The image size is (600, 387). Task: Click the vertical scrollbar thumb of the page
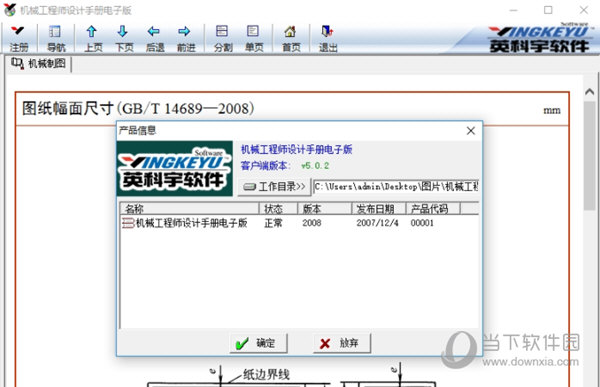590,155
